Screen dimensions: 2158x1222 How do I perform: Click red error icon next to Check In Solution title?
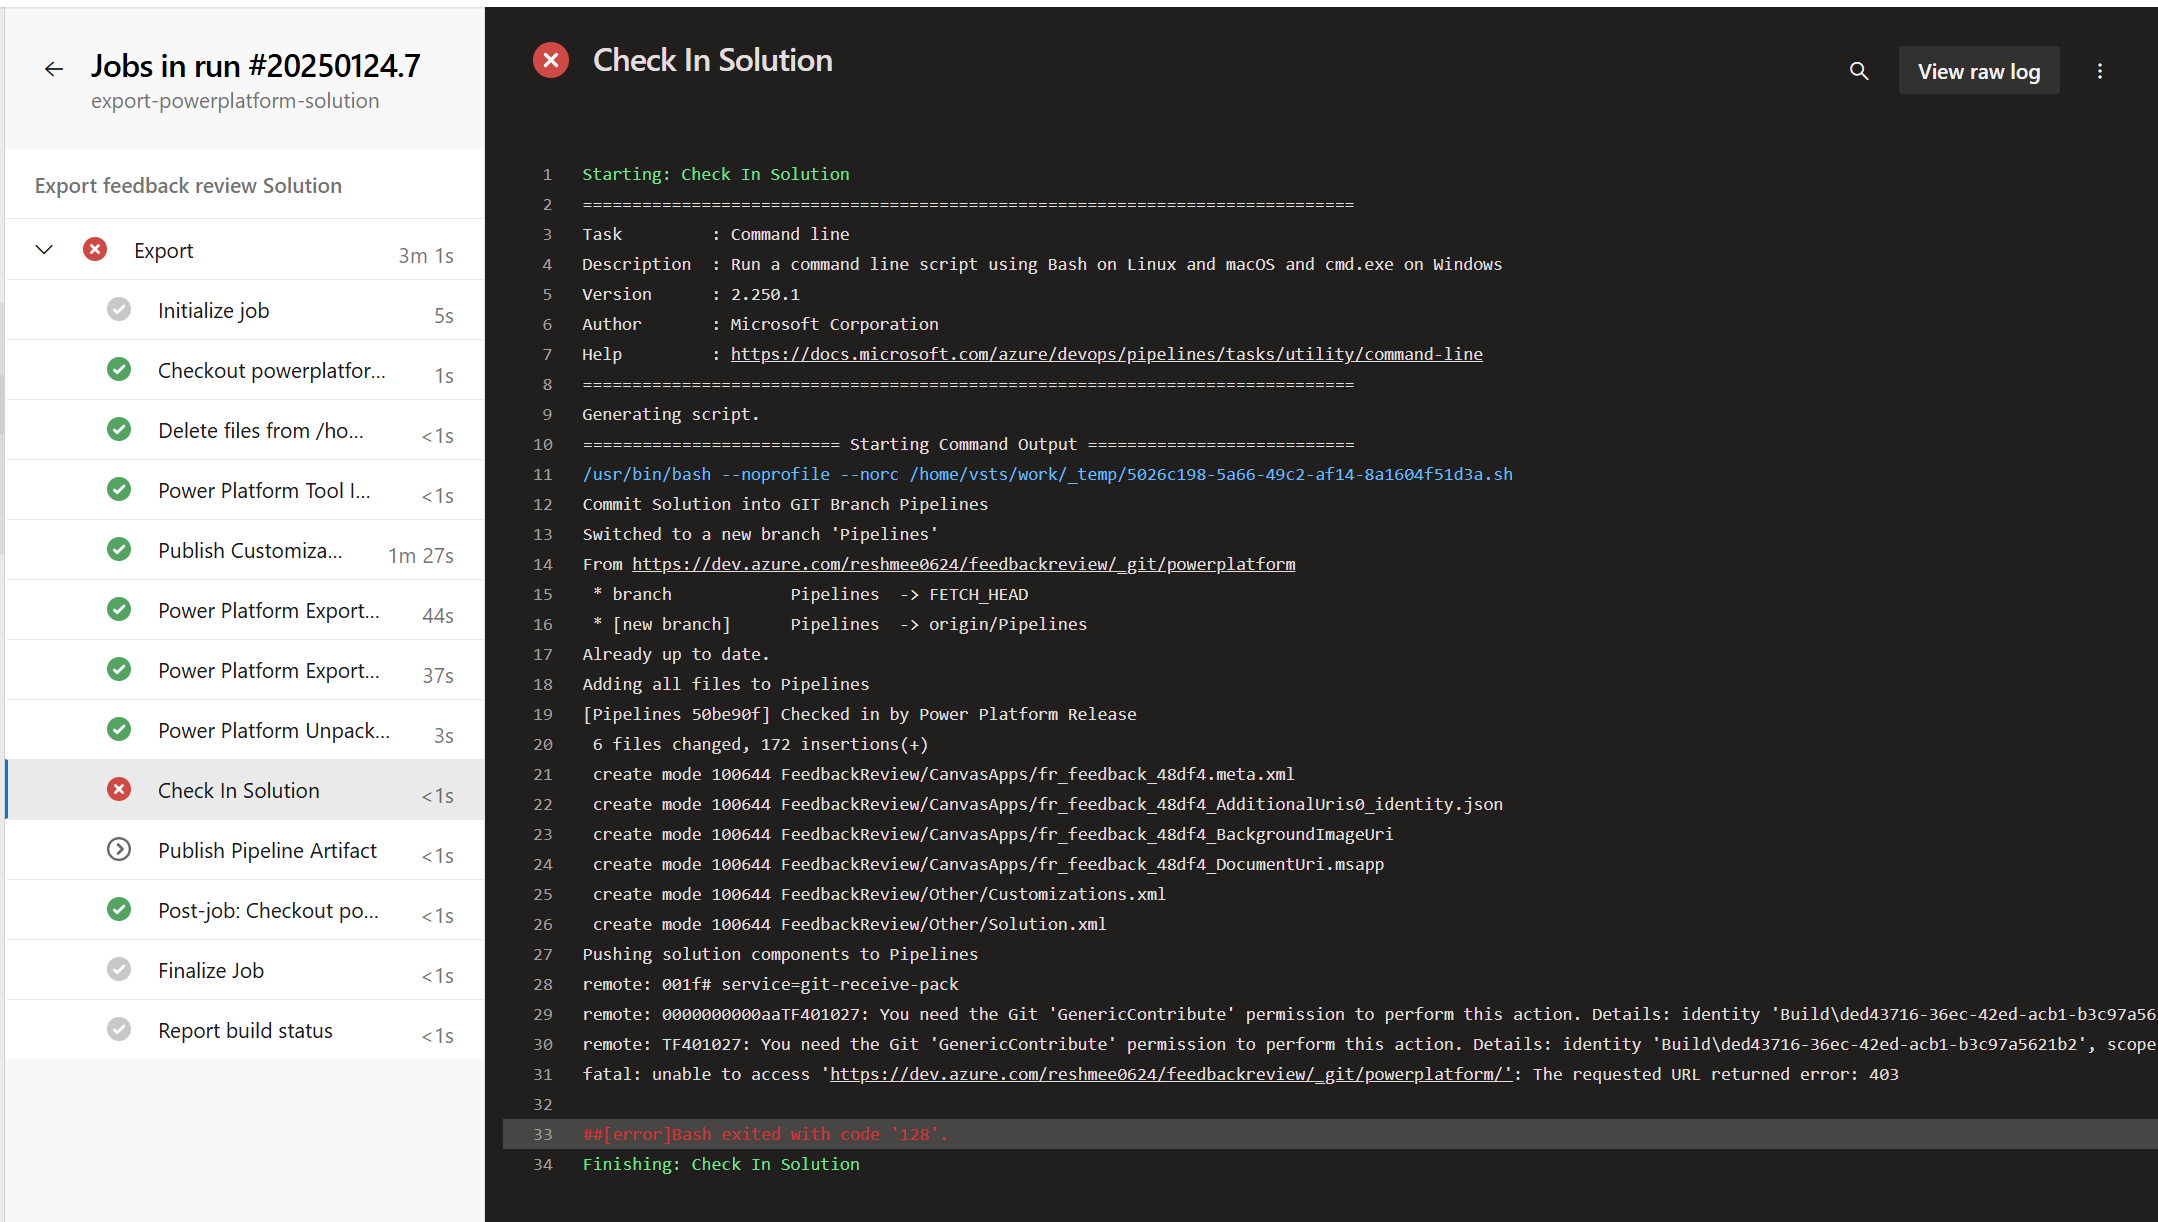[x=551, y=60]
